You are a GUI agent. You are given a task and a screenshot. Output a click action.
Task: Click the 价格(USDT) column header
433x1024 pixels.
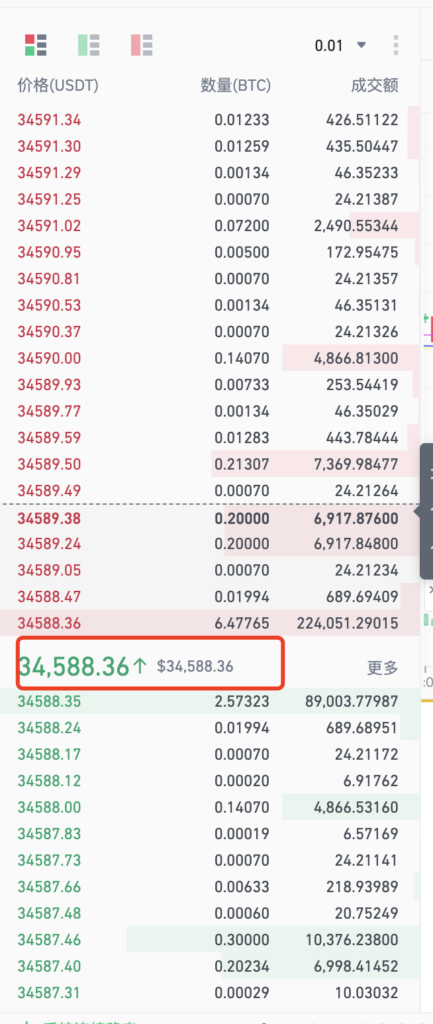click(x=57, y=85)
